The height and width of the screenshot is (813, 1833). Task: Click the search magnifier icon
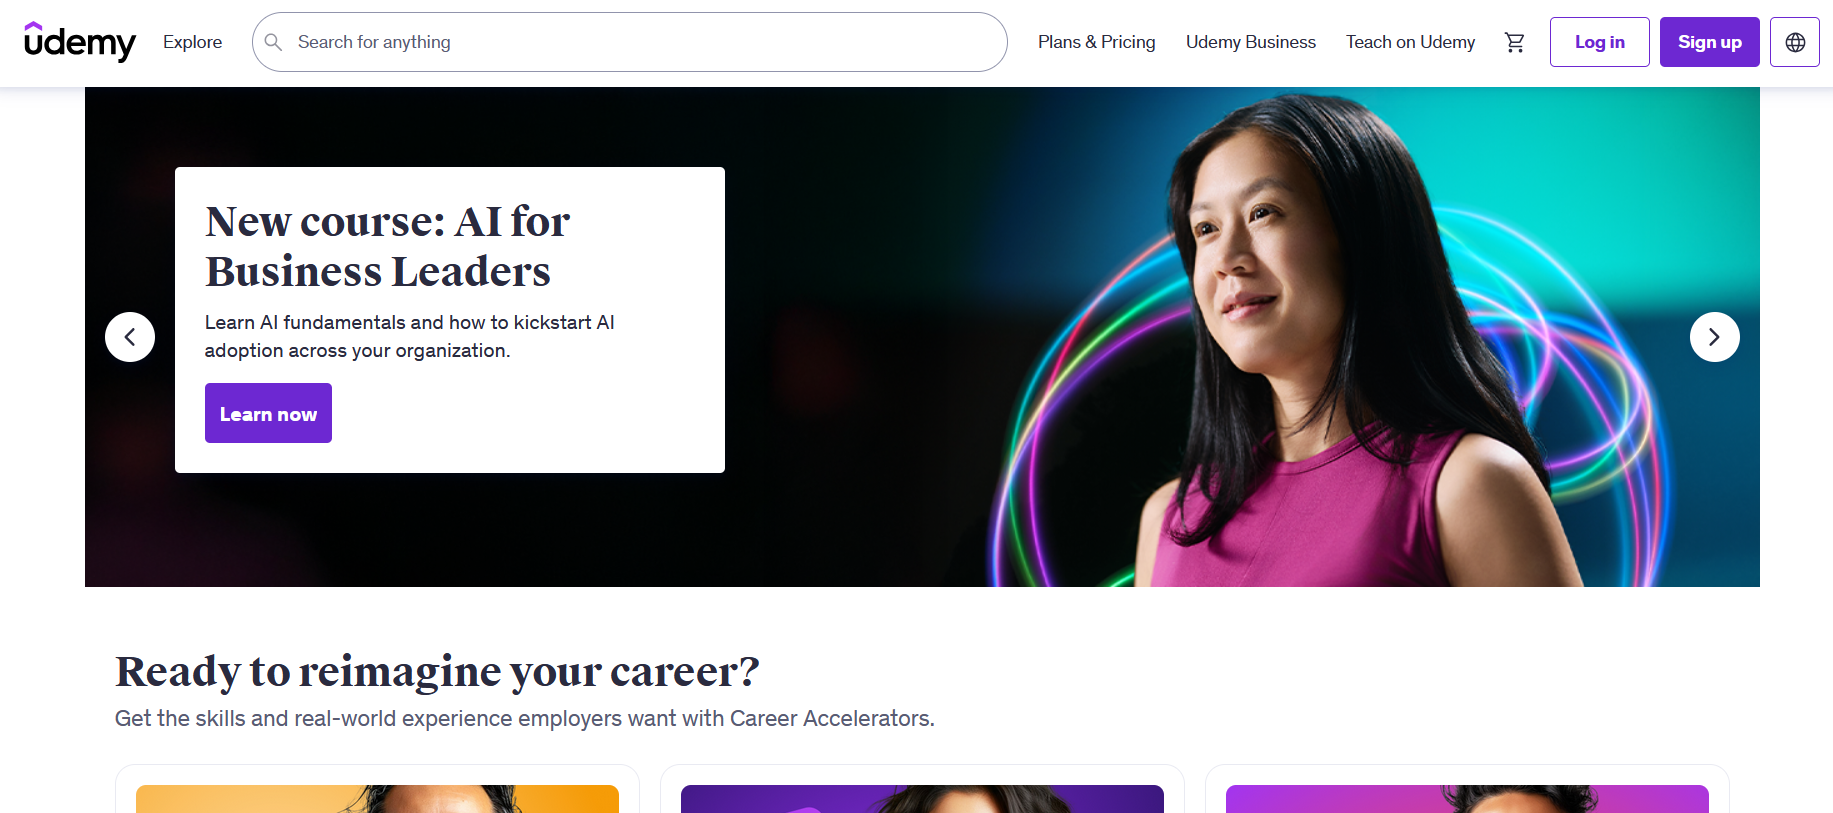pos(273,42)
